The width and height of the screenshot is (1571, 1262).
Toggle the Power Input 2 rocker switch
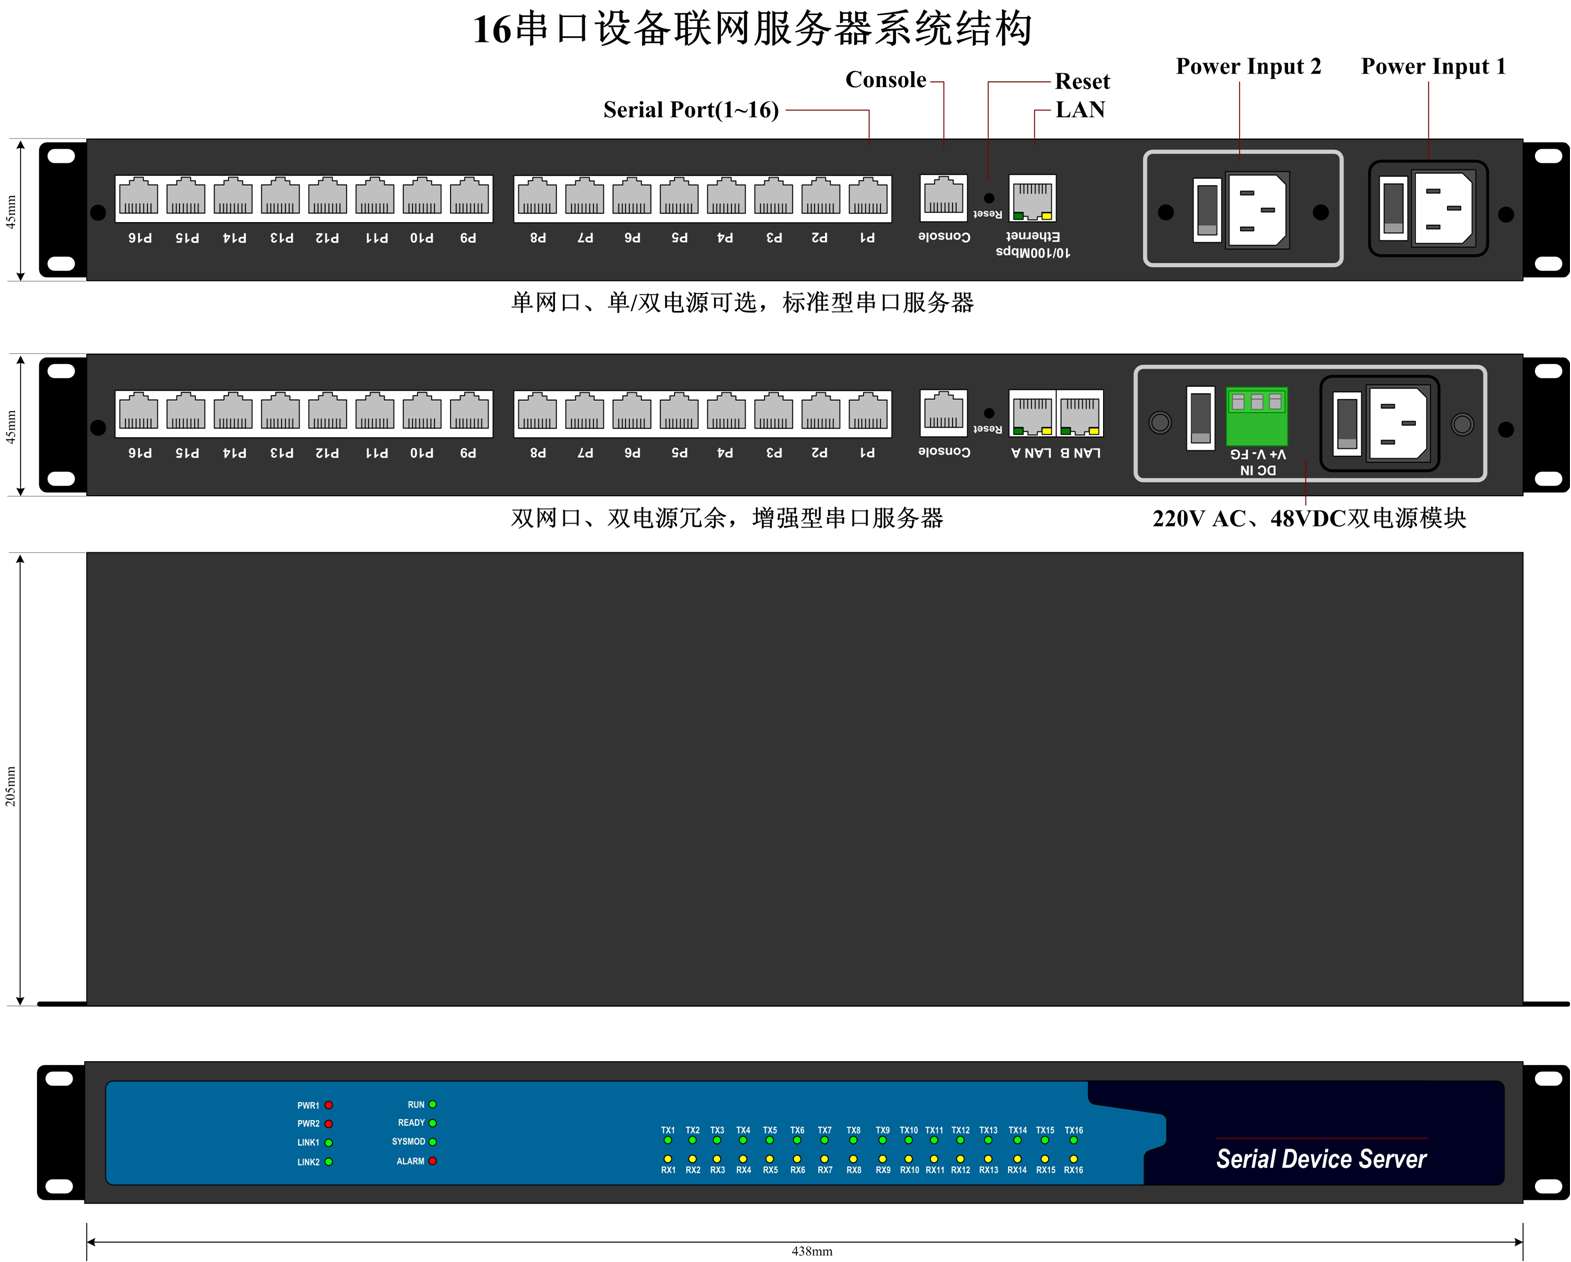(x=1207, y=210)
